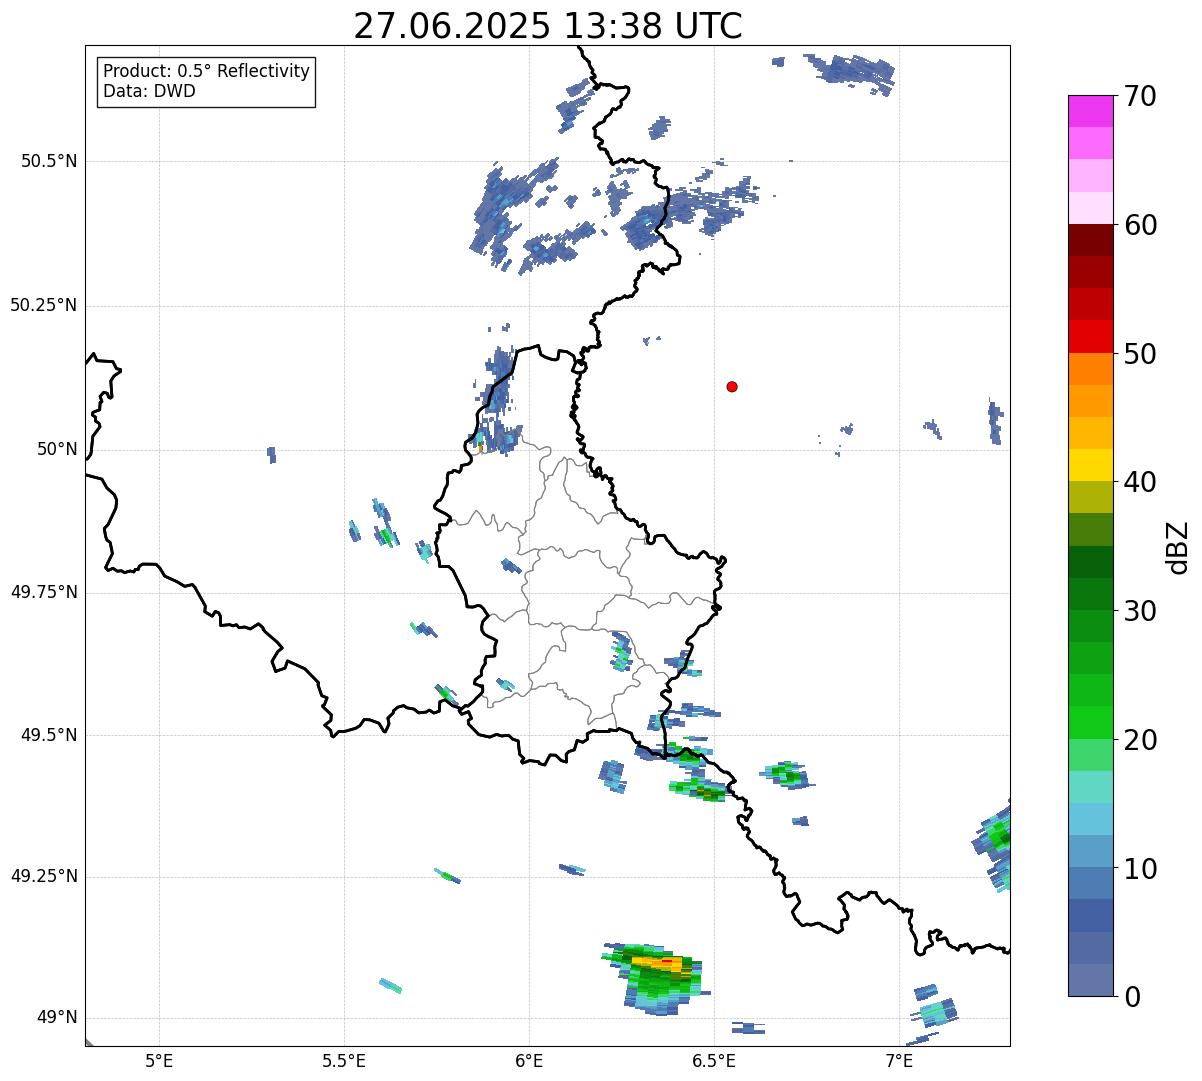The height and width of the screenshot is (1081, 1202).
Task: Click the 5.5°E longitude label
Action: pos(344,1060)
